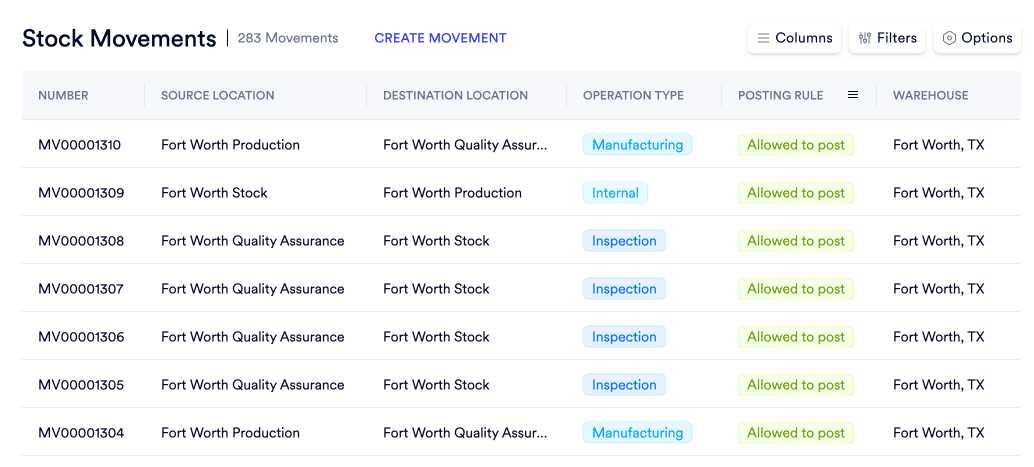Open movement MV00001309
This screenshot has width=1034, height=467.
[81, 193]
